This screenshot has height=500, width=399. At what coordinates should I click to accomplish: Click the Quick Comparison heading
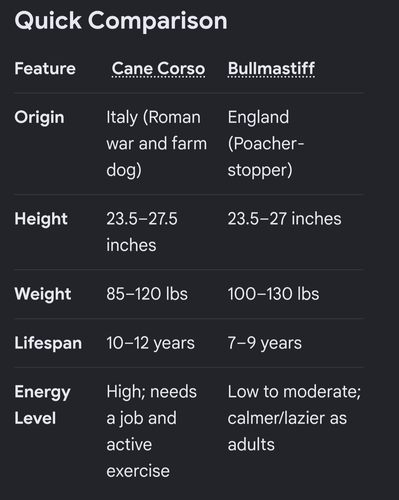[121, 21]
